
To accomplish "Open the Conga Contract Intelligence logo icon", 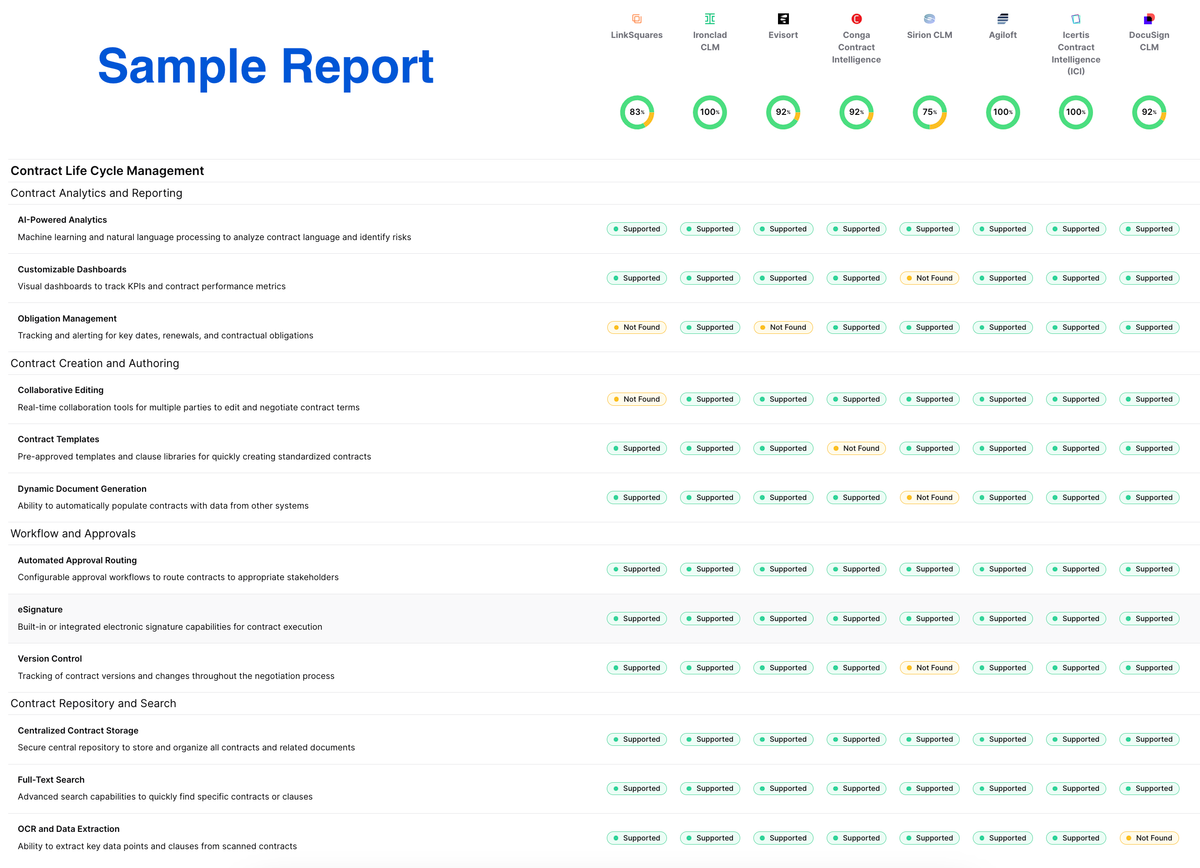I will point(856,18).
